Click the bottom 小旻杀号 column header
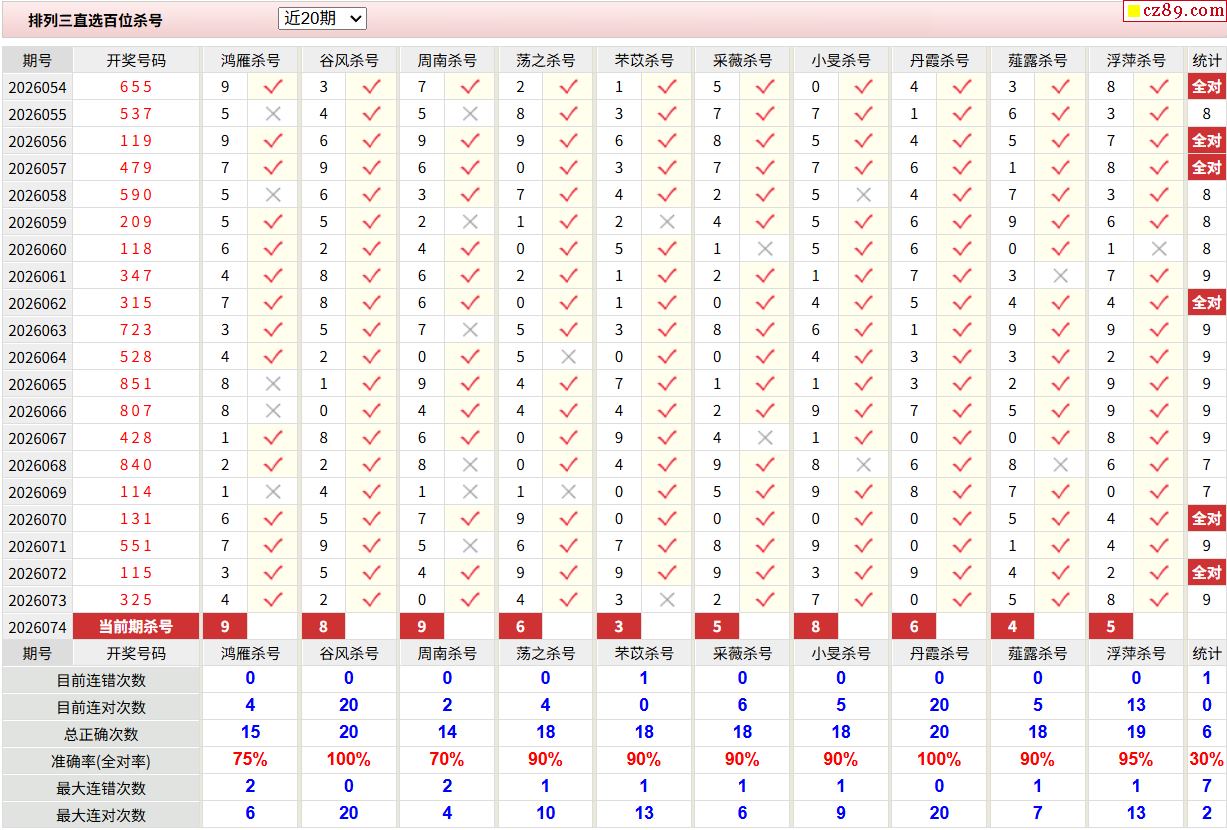The width and height of the screenshot is (1227, 830). click(841, 653)
